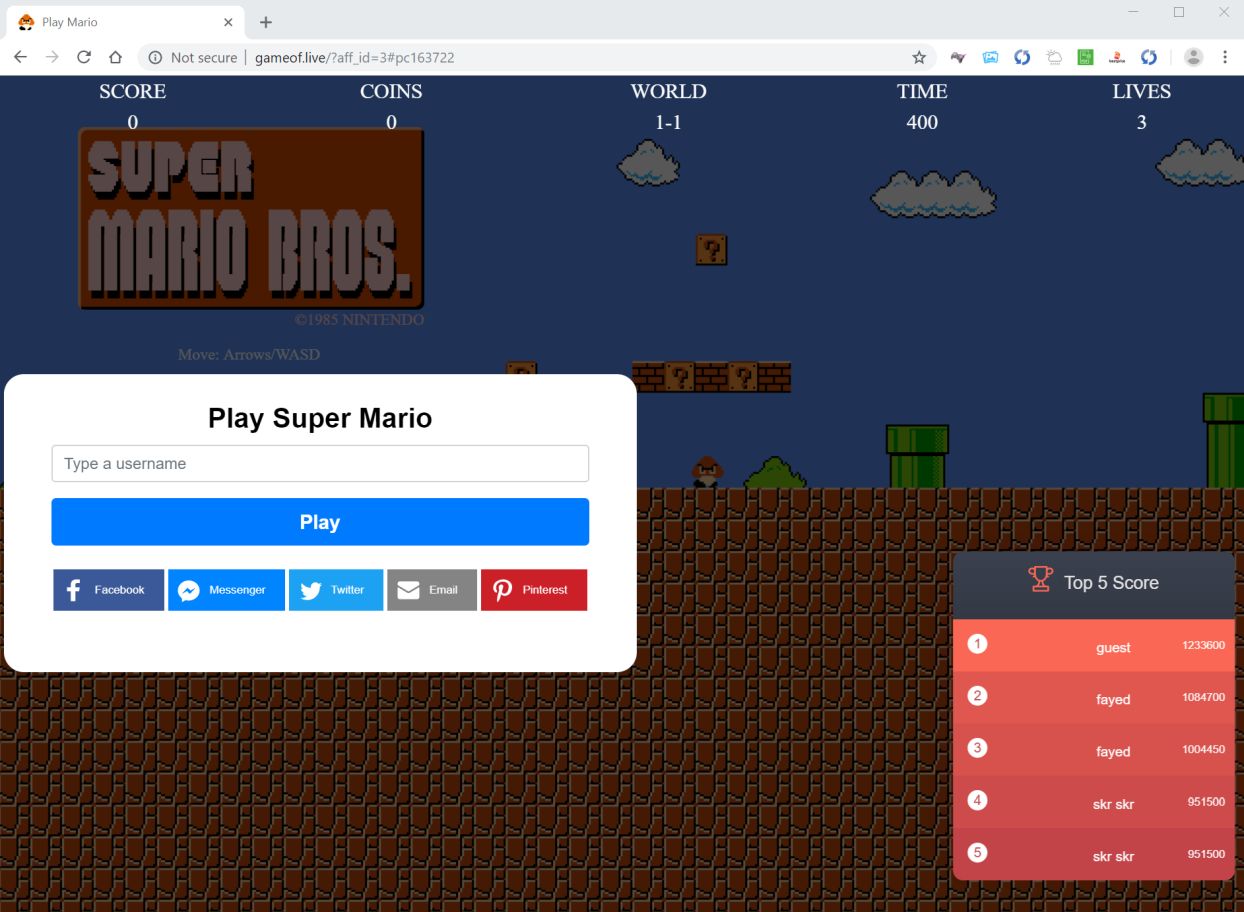
Task: Close the Play Mario tab
Action: (228, 22)
